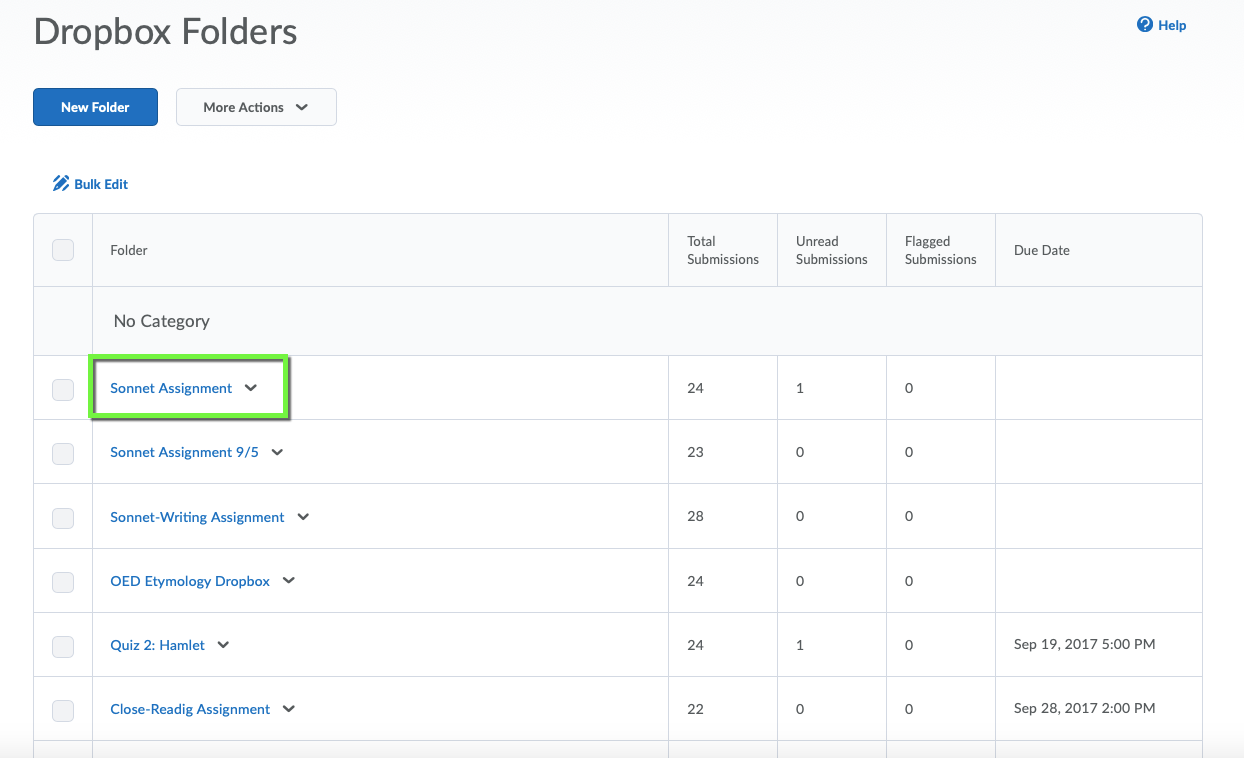Screen dimensions: 1244x758
Task: Toggle the select-all checkbox in header
Action: (x=63, y=250)
